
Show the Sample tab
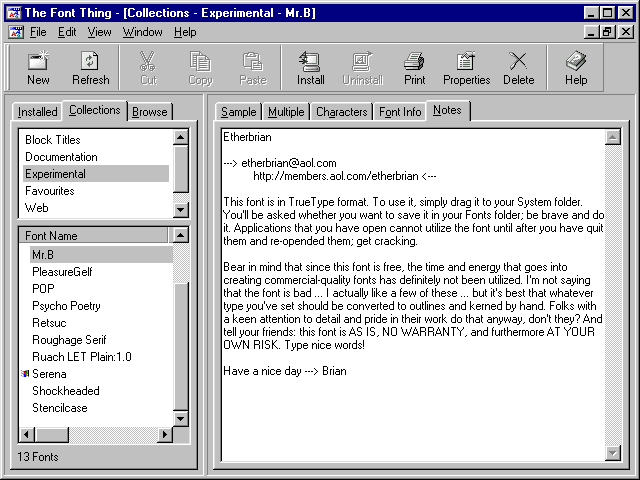pos(238,112)
